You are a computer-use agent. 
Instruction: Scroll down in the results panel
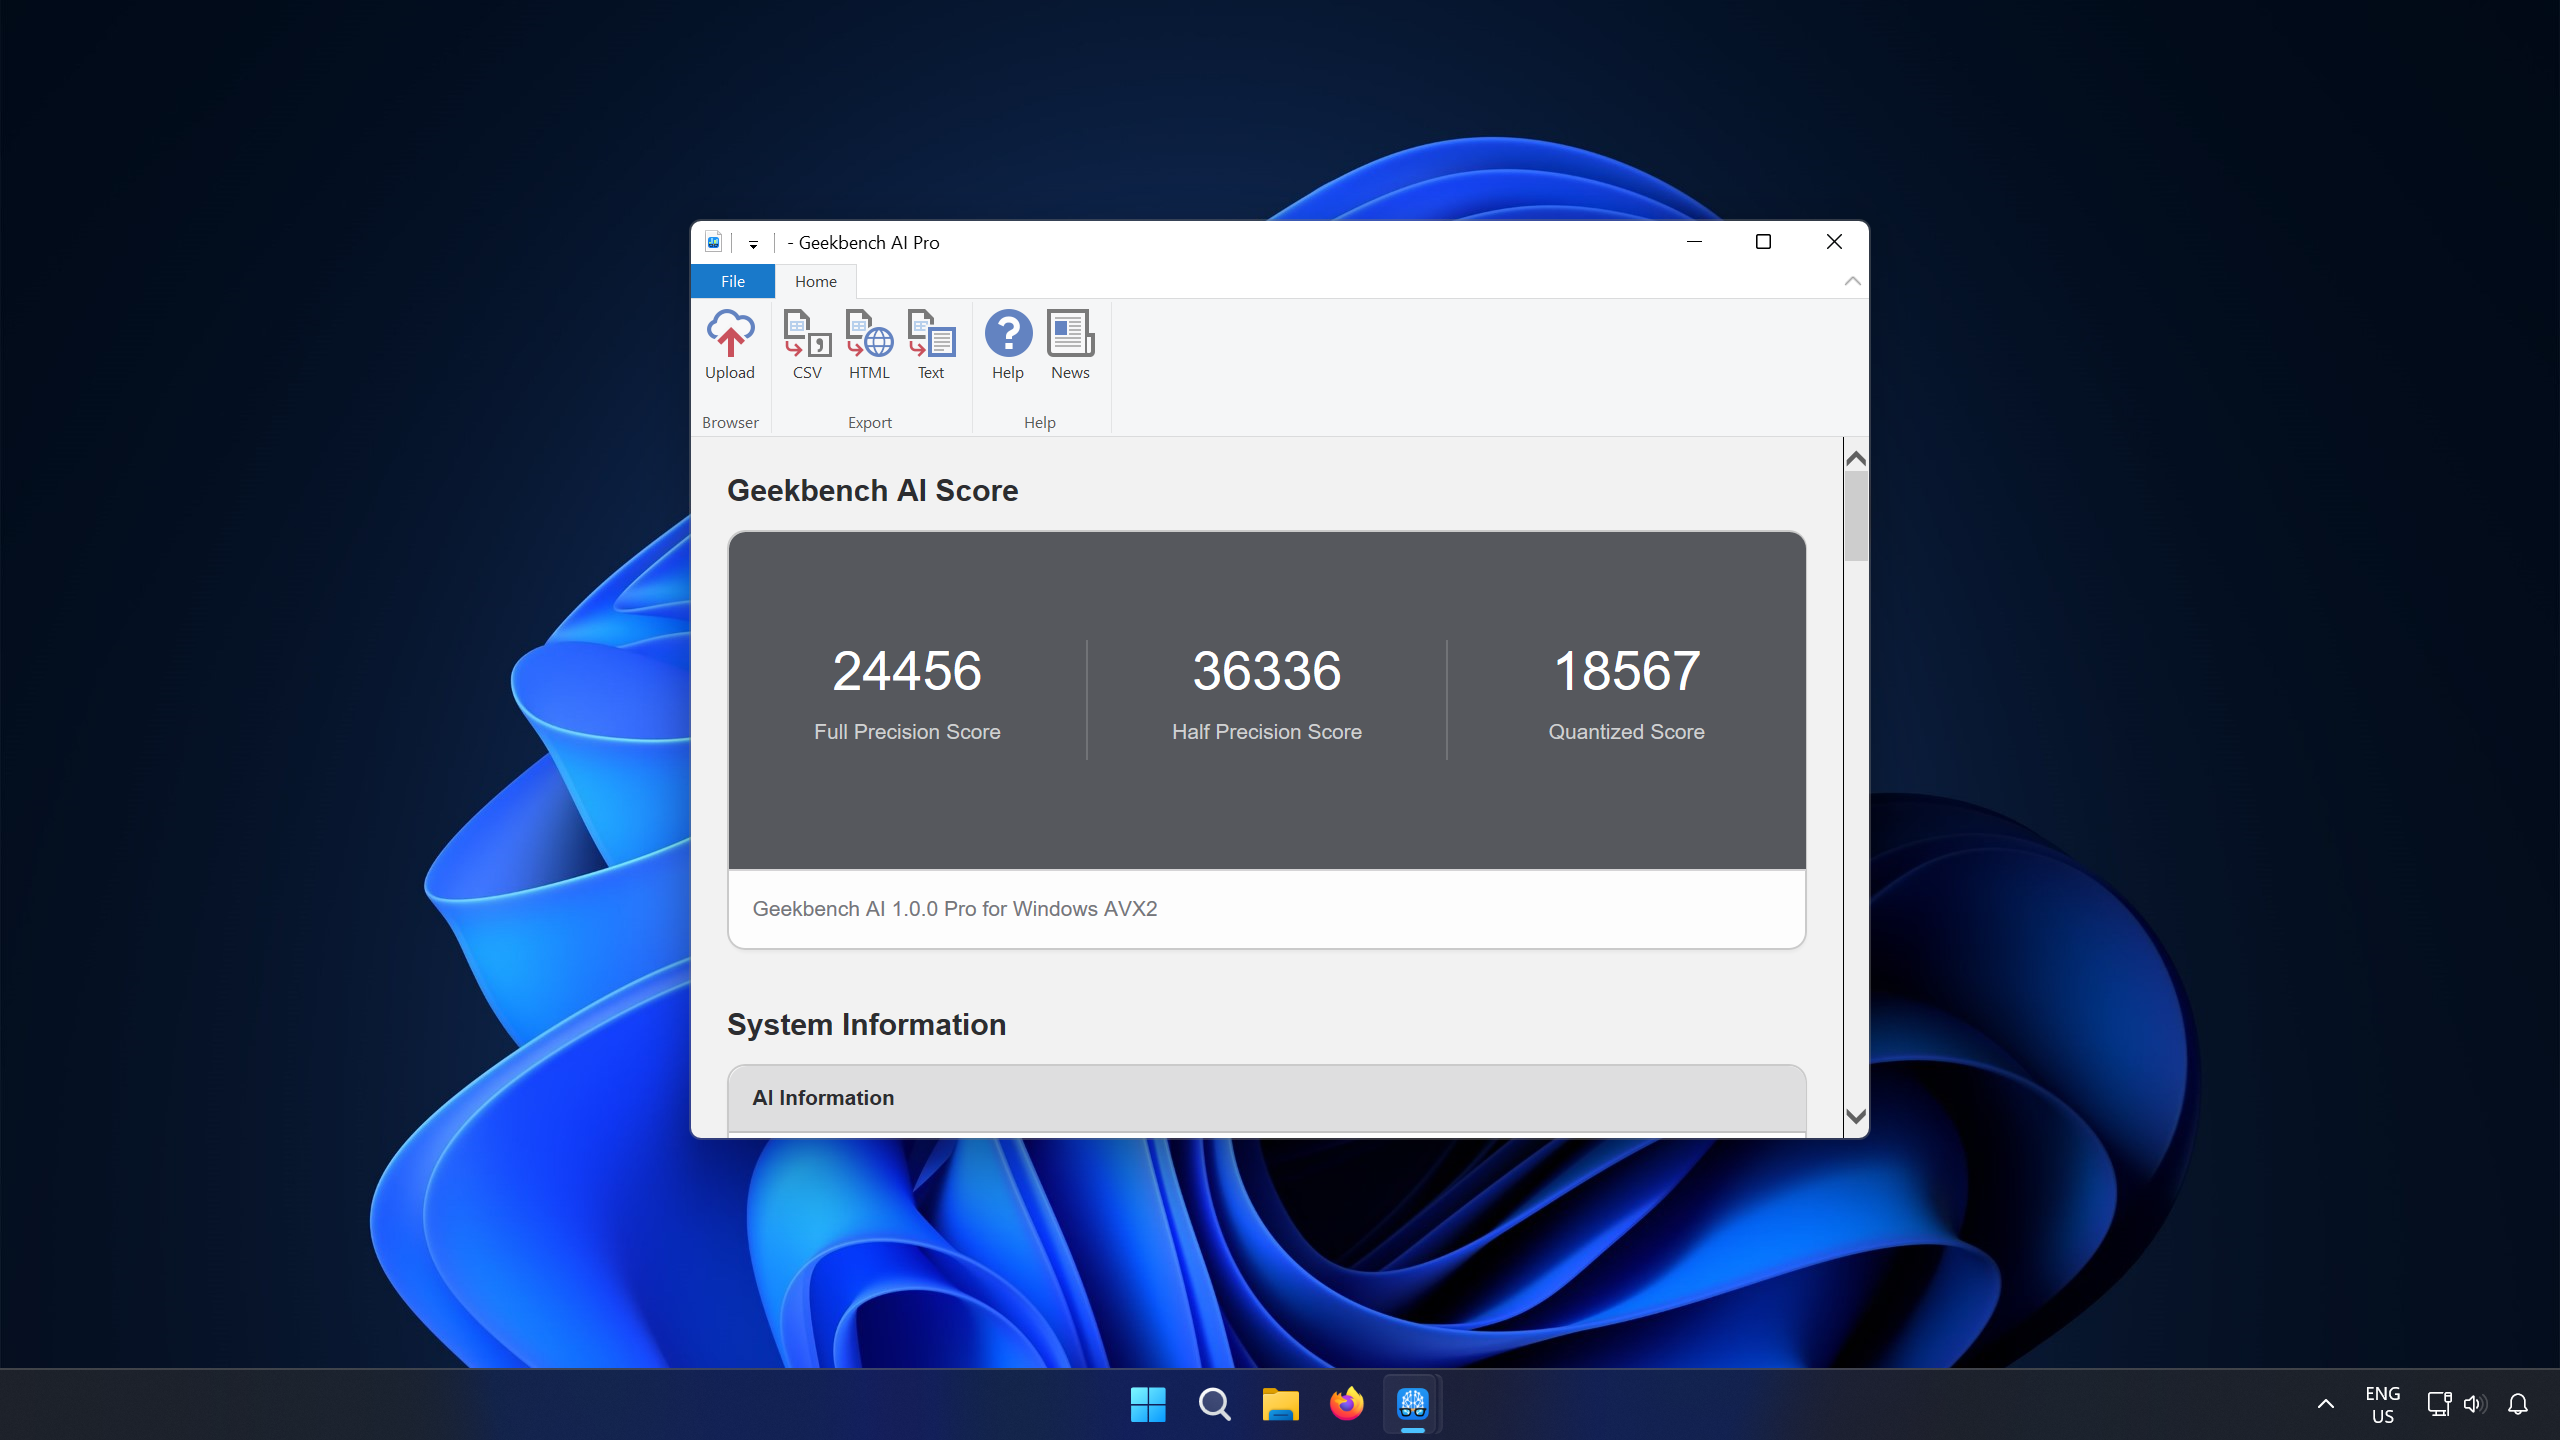tap(1853, 1118)
